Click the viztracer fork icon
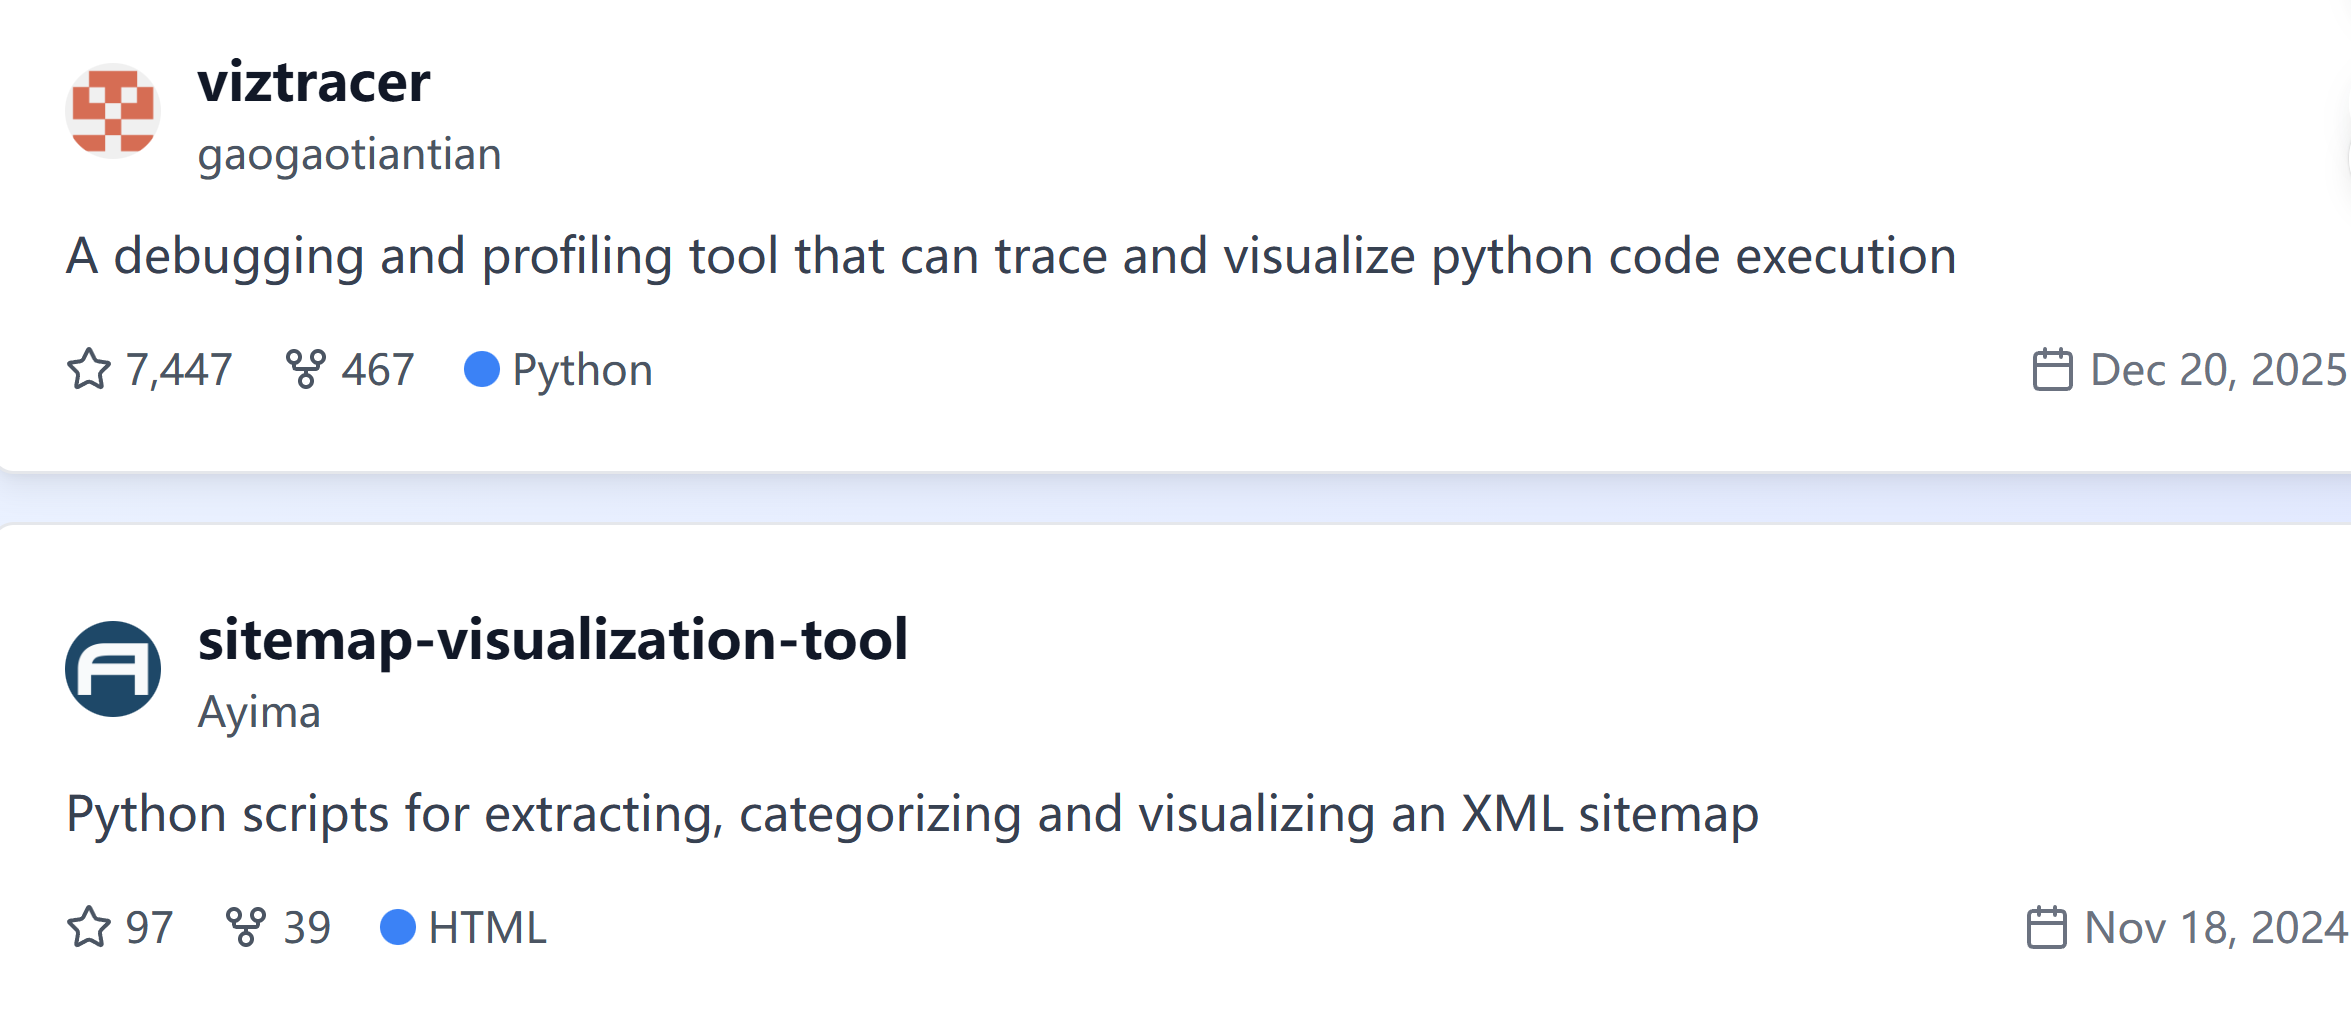This screenshot has height=1018, width=2351. pyautogui.click(x=305, y=369)
